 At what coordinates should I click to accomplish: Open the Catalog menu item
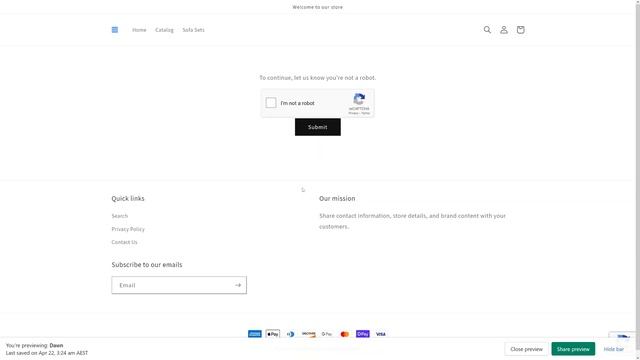coord(164,30)
